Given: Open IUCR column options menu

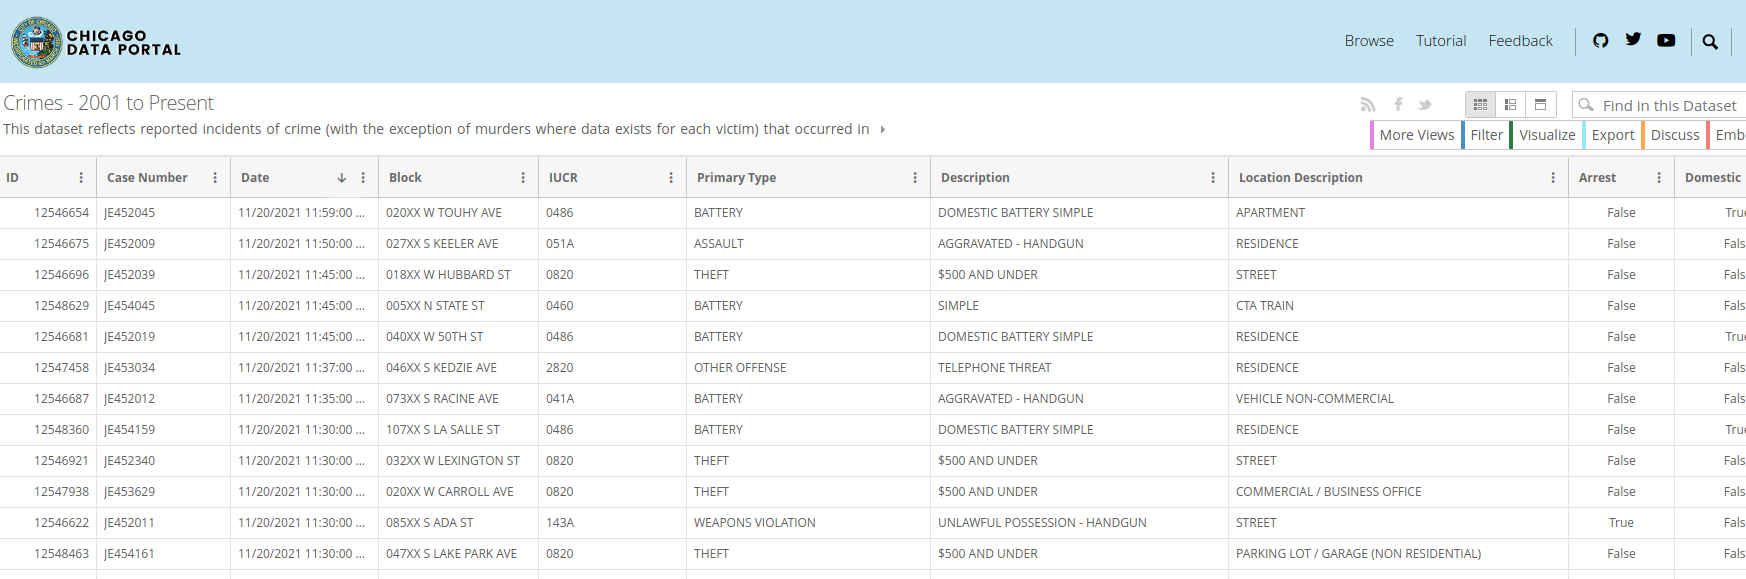Looking at the screenshot, I should (671, 178).
